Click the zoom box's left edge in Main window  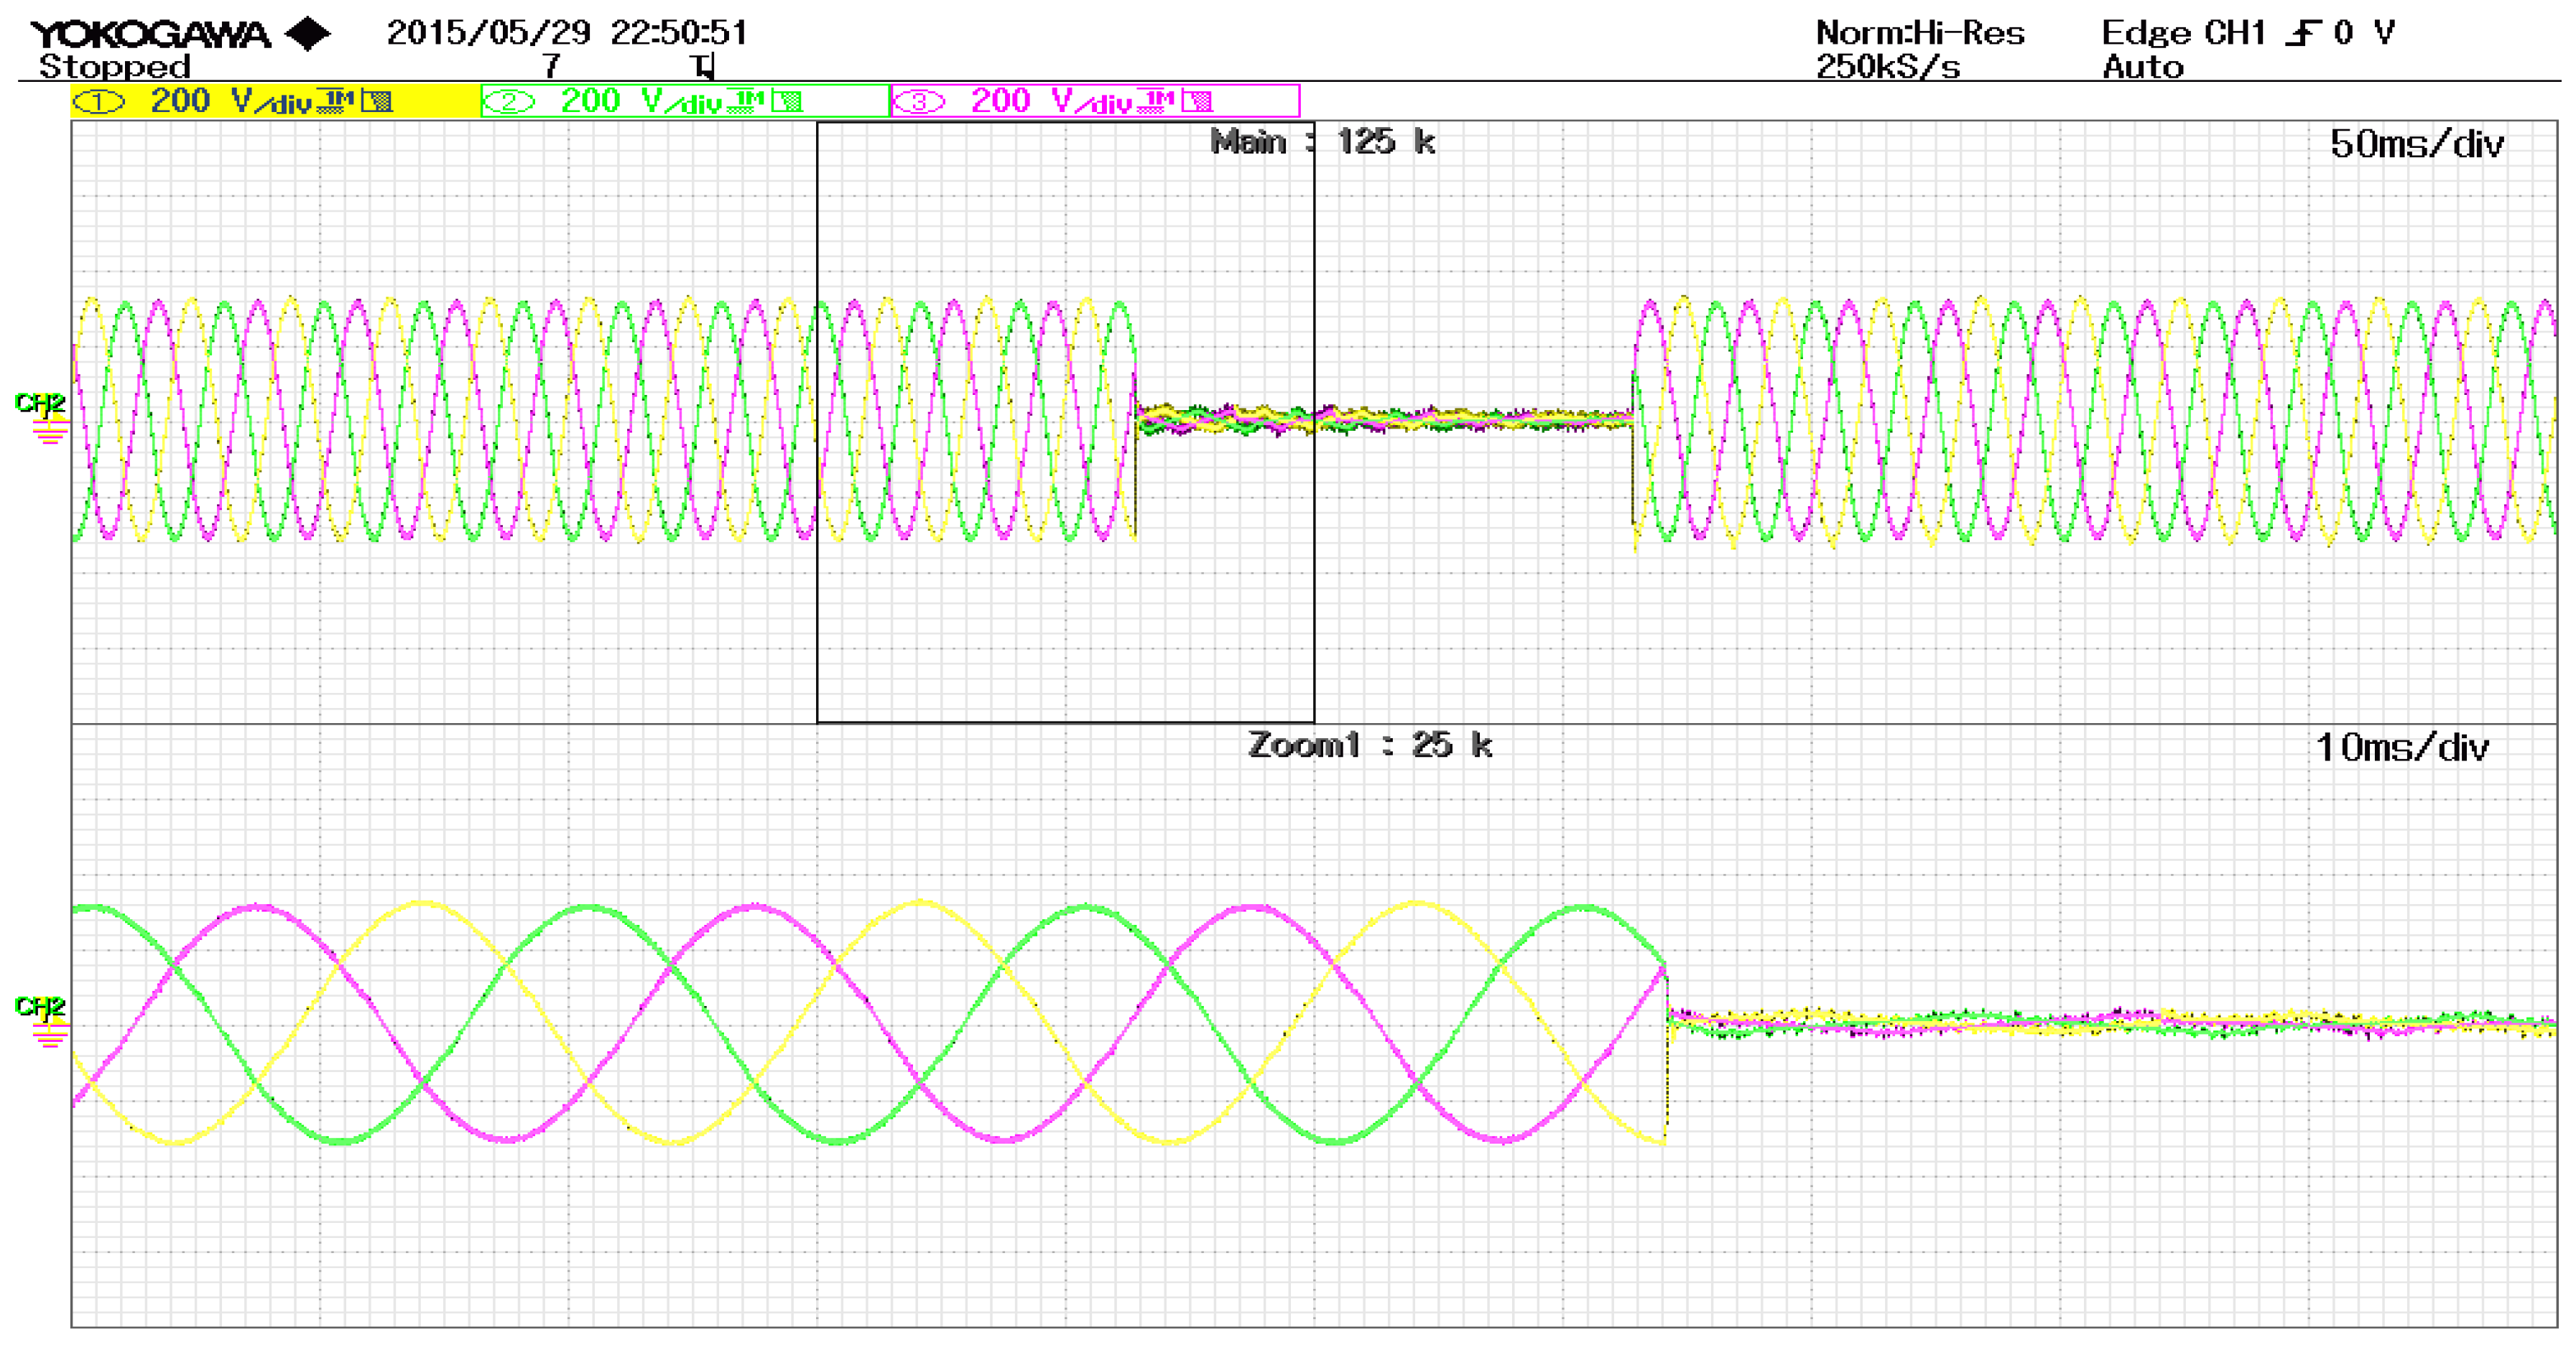point(817,422)
